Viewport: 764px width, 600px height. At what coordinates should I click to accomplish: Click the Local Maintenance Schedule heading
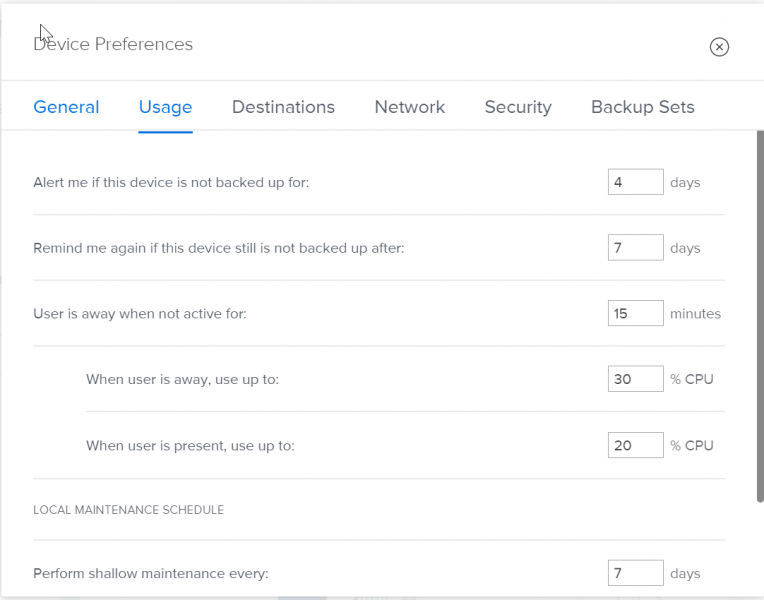tap(128, 510)
